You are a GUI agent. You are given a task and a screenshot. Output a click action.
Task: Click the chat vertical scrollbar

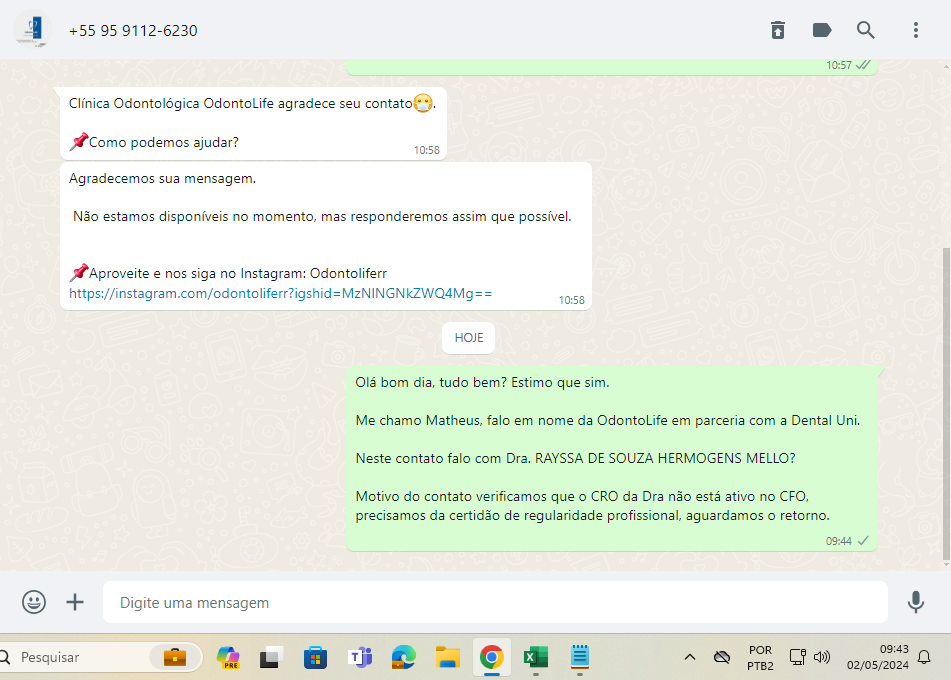point(946,403)
